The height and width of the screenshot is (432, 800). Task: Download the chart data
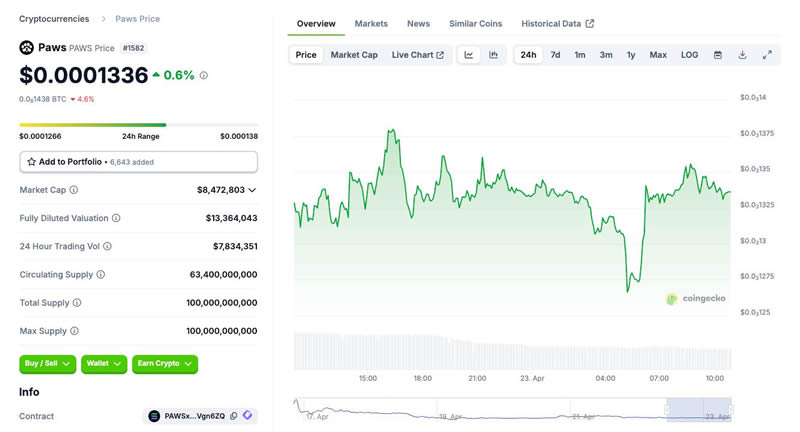tap(742, 55)
